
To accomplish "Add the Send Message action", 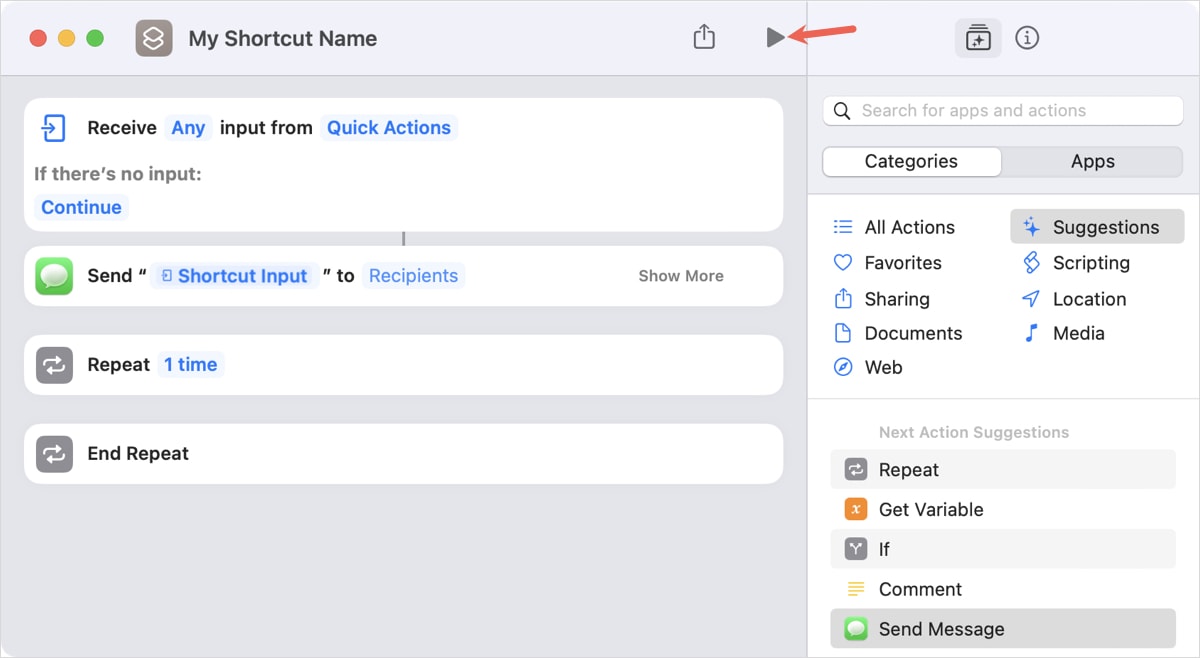I will click(x=940, y=629).
